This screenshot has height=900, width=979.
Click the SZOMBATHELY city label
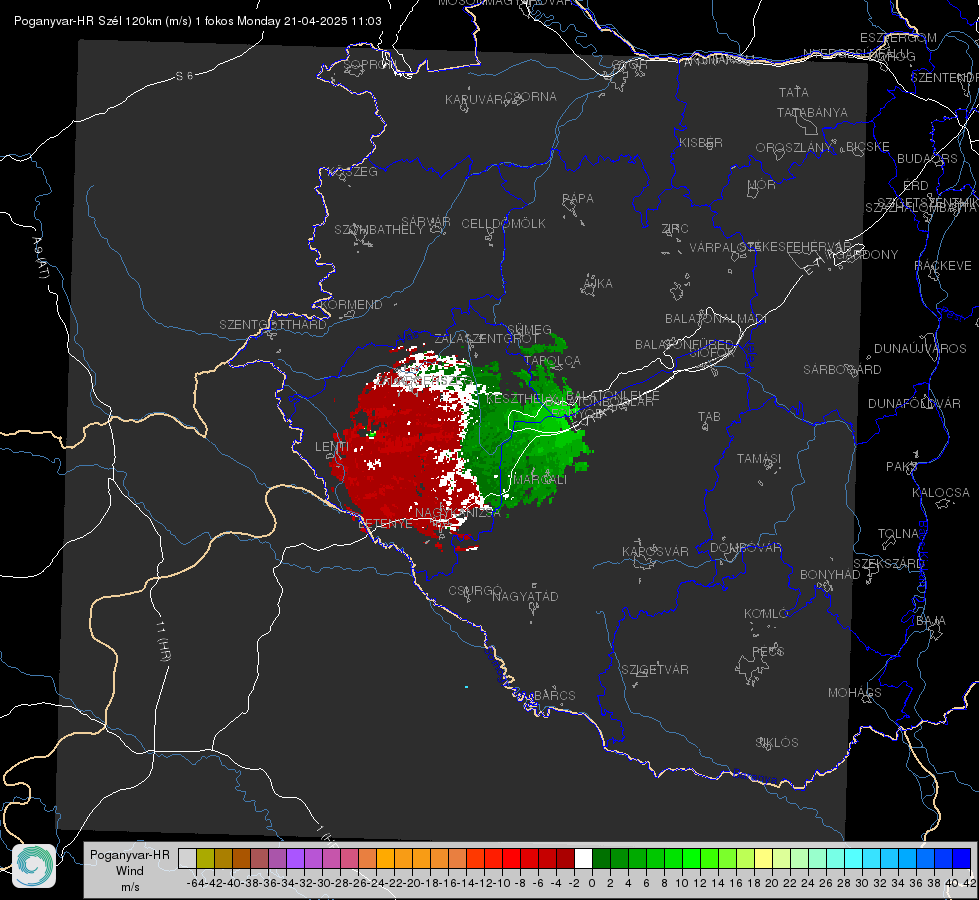pos(379,230)
